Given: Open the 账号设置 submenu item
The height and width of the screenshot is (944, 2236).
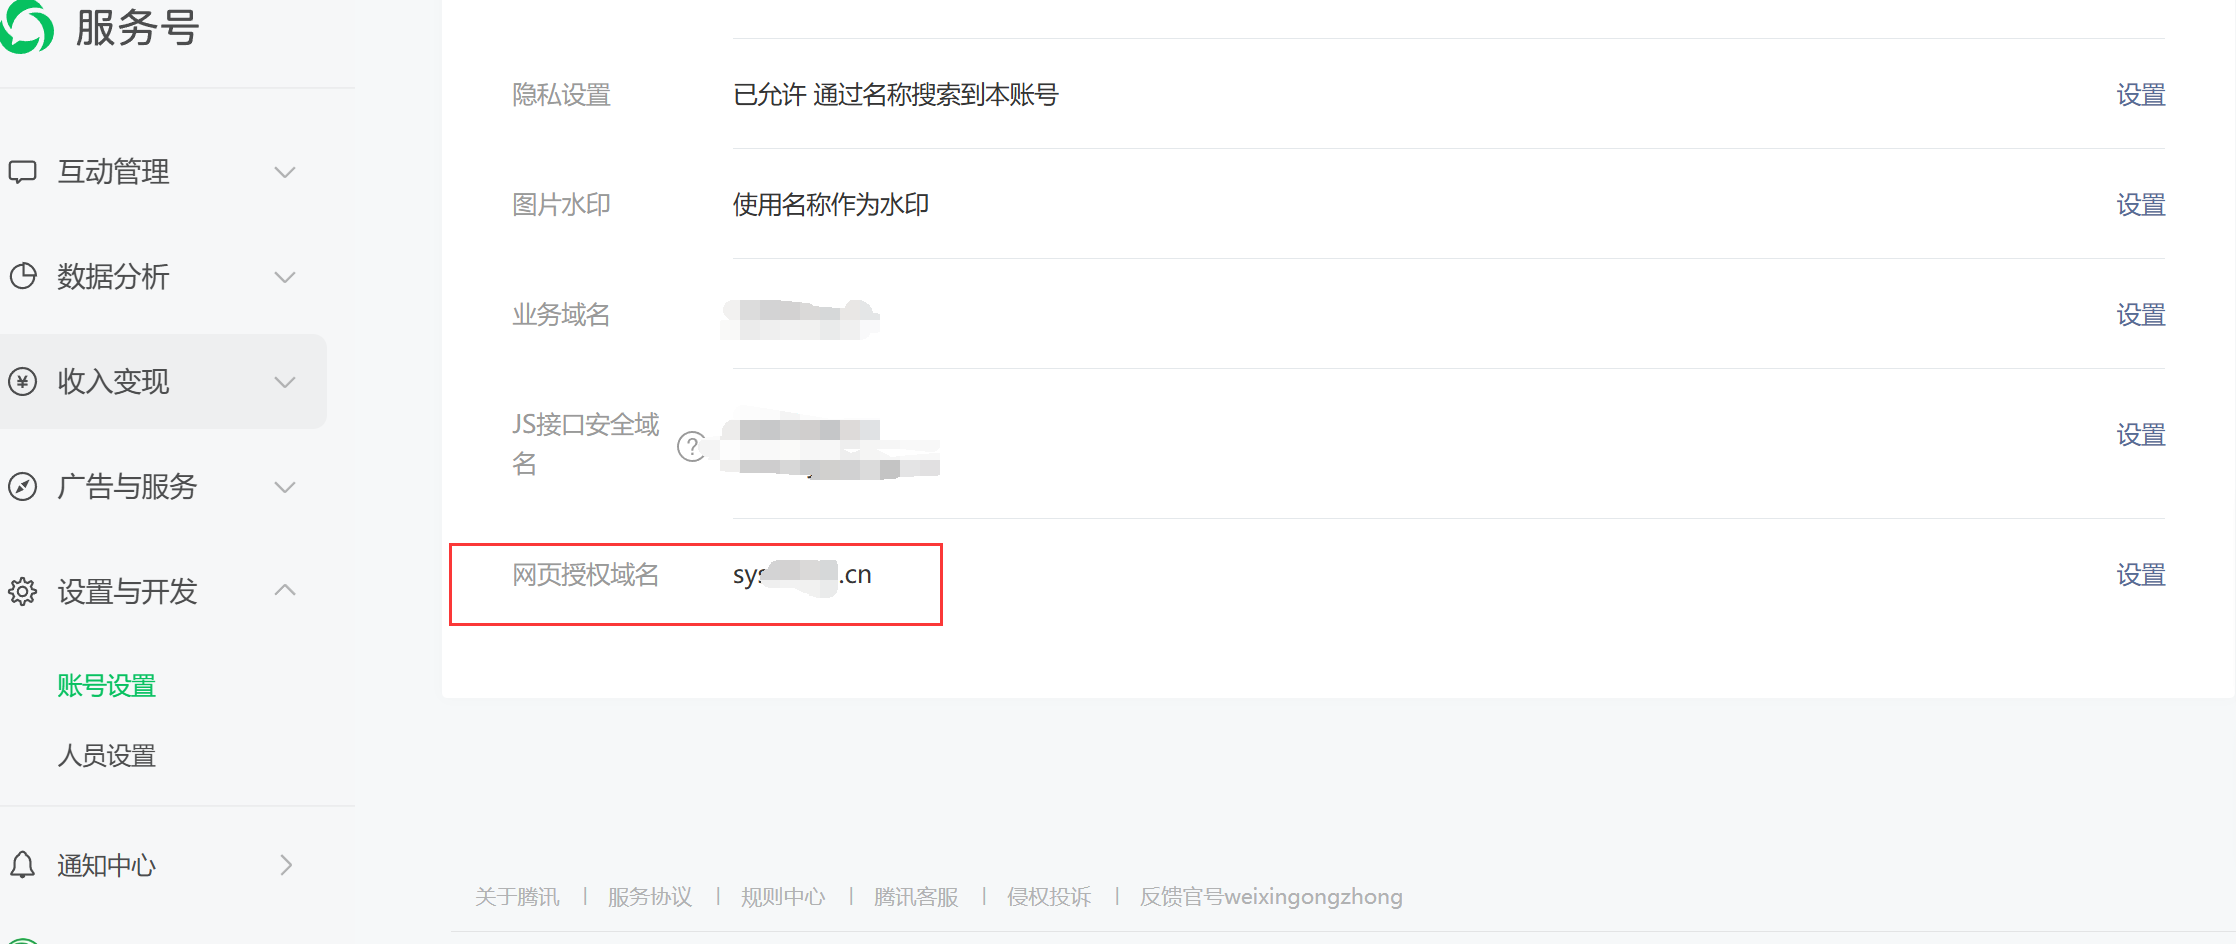Looking at the screenshot, I should (x=107, y=686).
